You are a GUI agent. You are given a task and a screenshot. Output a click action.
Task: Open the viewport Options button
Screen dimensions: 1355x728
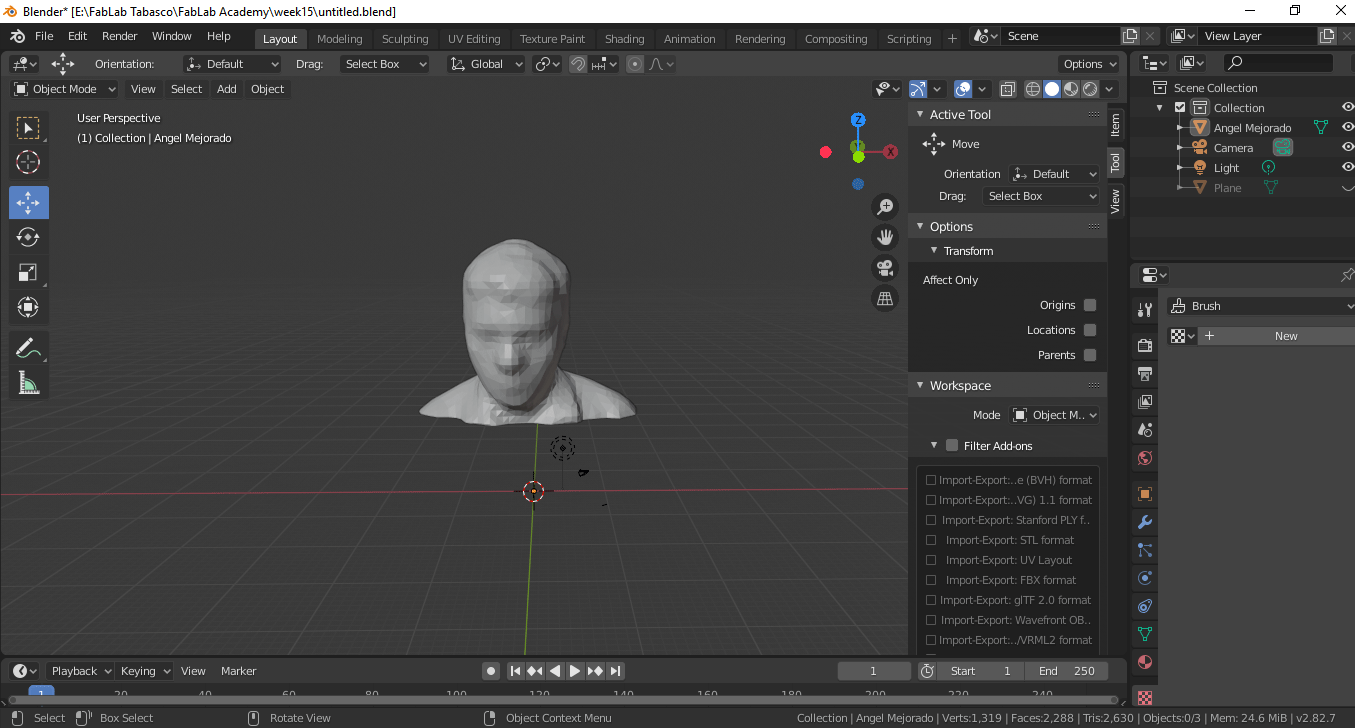point(1089,64)
